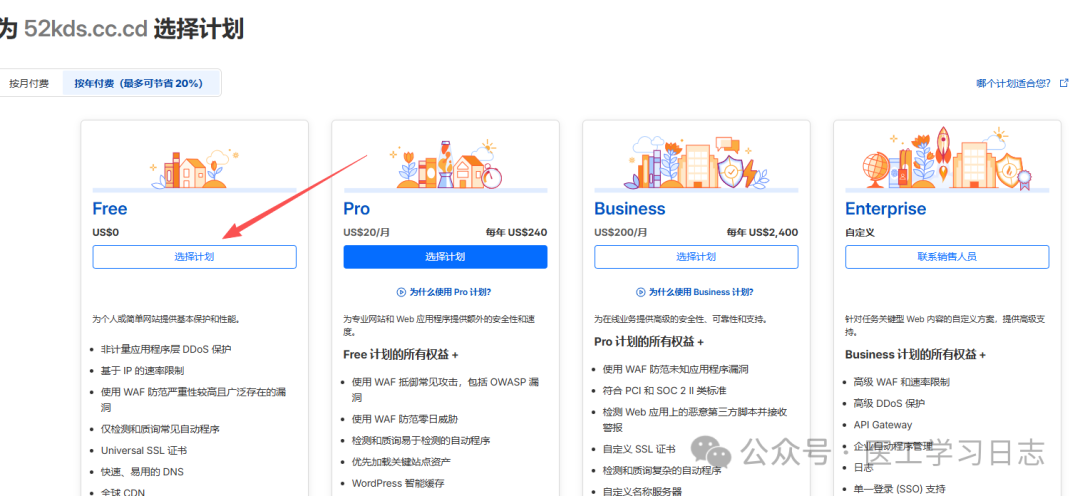Viewport: 1080px width, 496px height.
Task: Click Pro 计划的所有权益 + heading
Action: coord(649,342)
